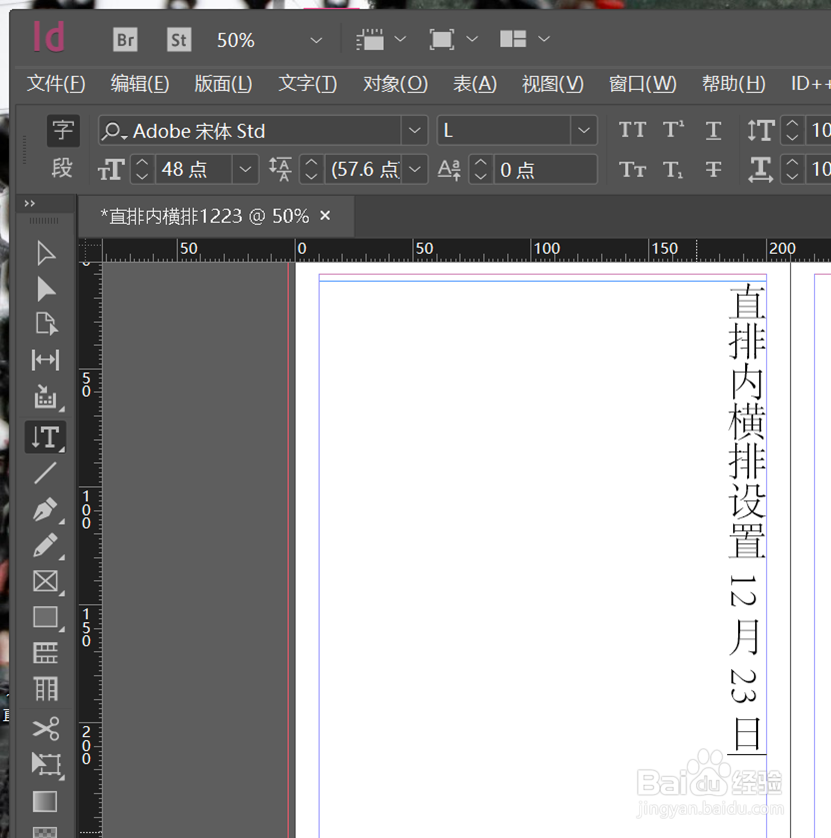The width and height of the screenshot is (831, 838).
Task: Click the horizontal scale stepper arrows
Action: 792,169
